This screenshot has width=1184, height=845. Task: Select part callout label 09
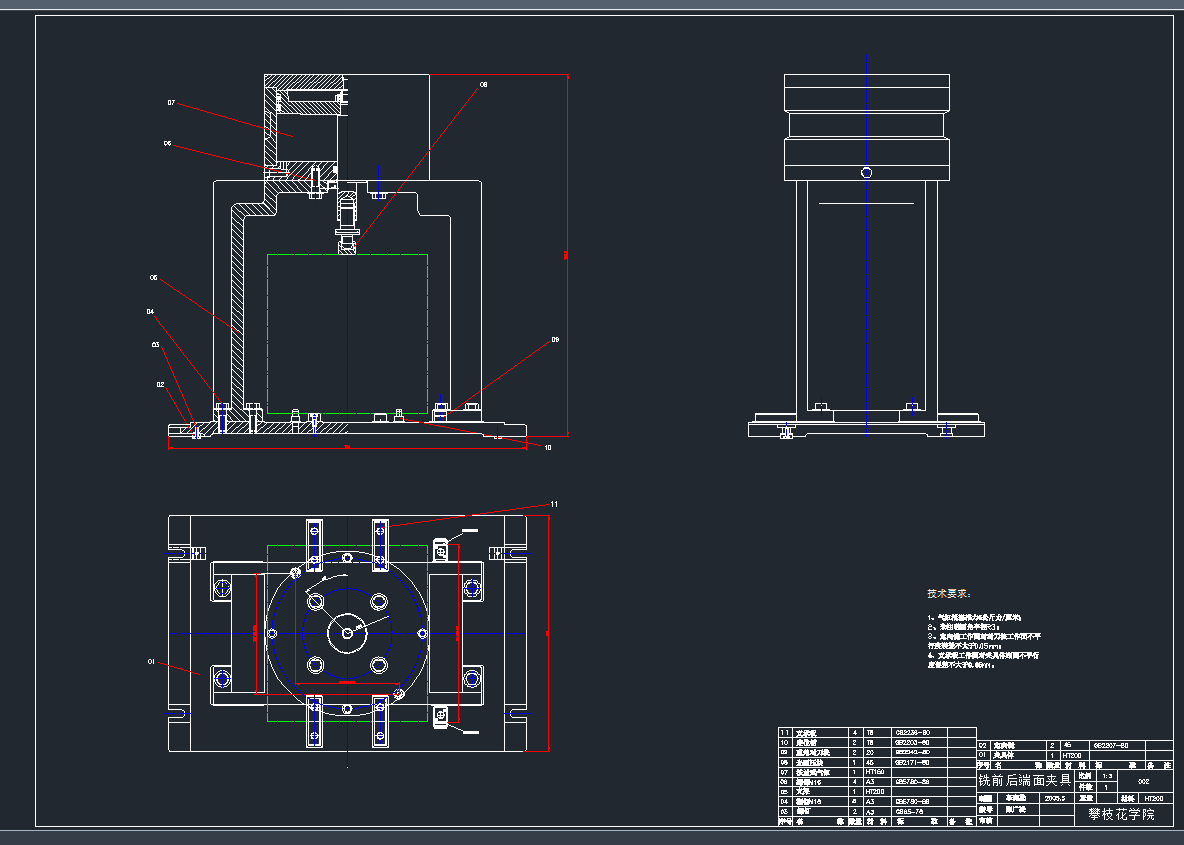pyautogui.click(x=555, y=340)
